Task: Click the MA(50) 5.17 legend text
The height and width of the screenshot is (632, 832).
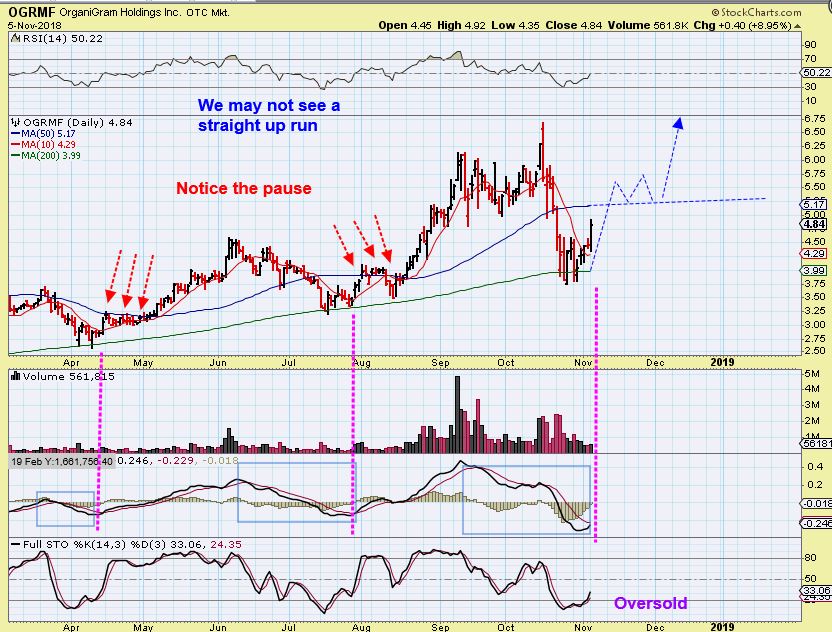Action: coord(48,134)
